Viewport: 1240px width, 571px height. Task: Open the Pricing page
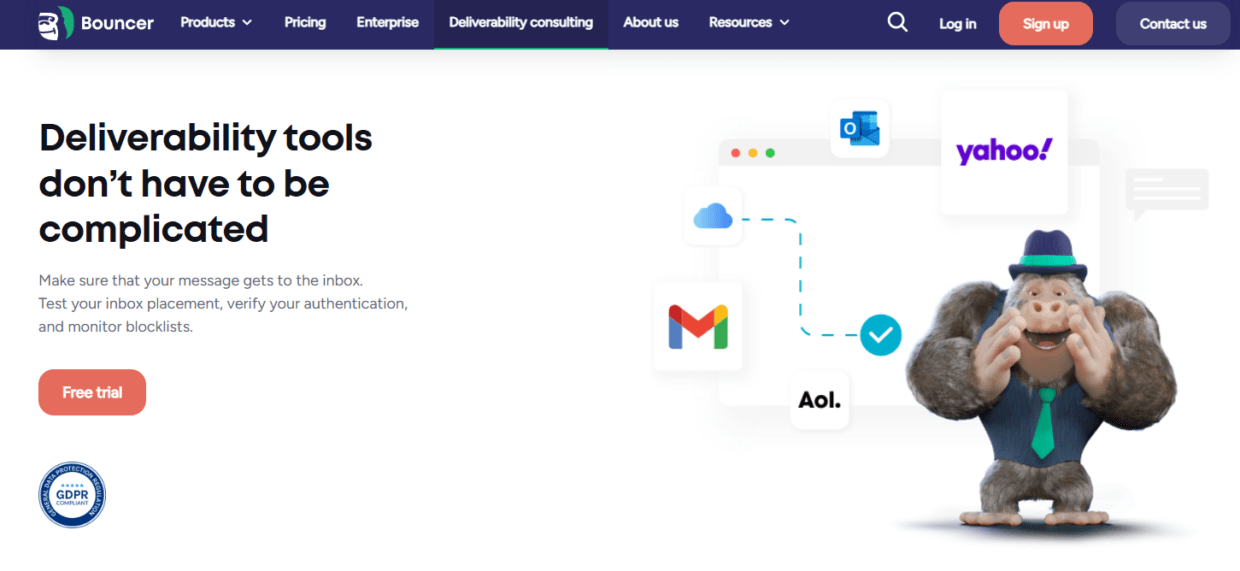pyautogui.click(x=305, y=22)
